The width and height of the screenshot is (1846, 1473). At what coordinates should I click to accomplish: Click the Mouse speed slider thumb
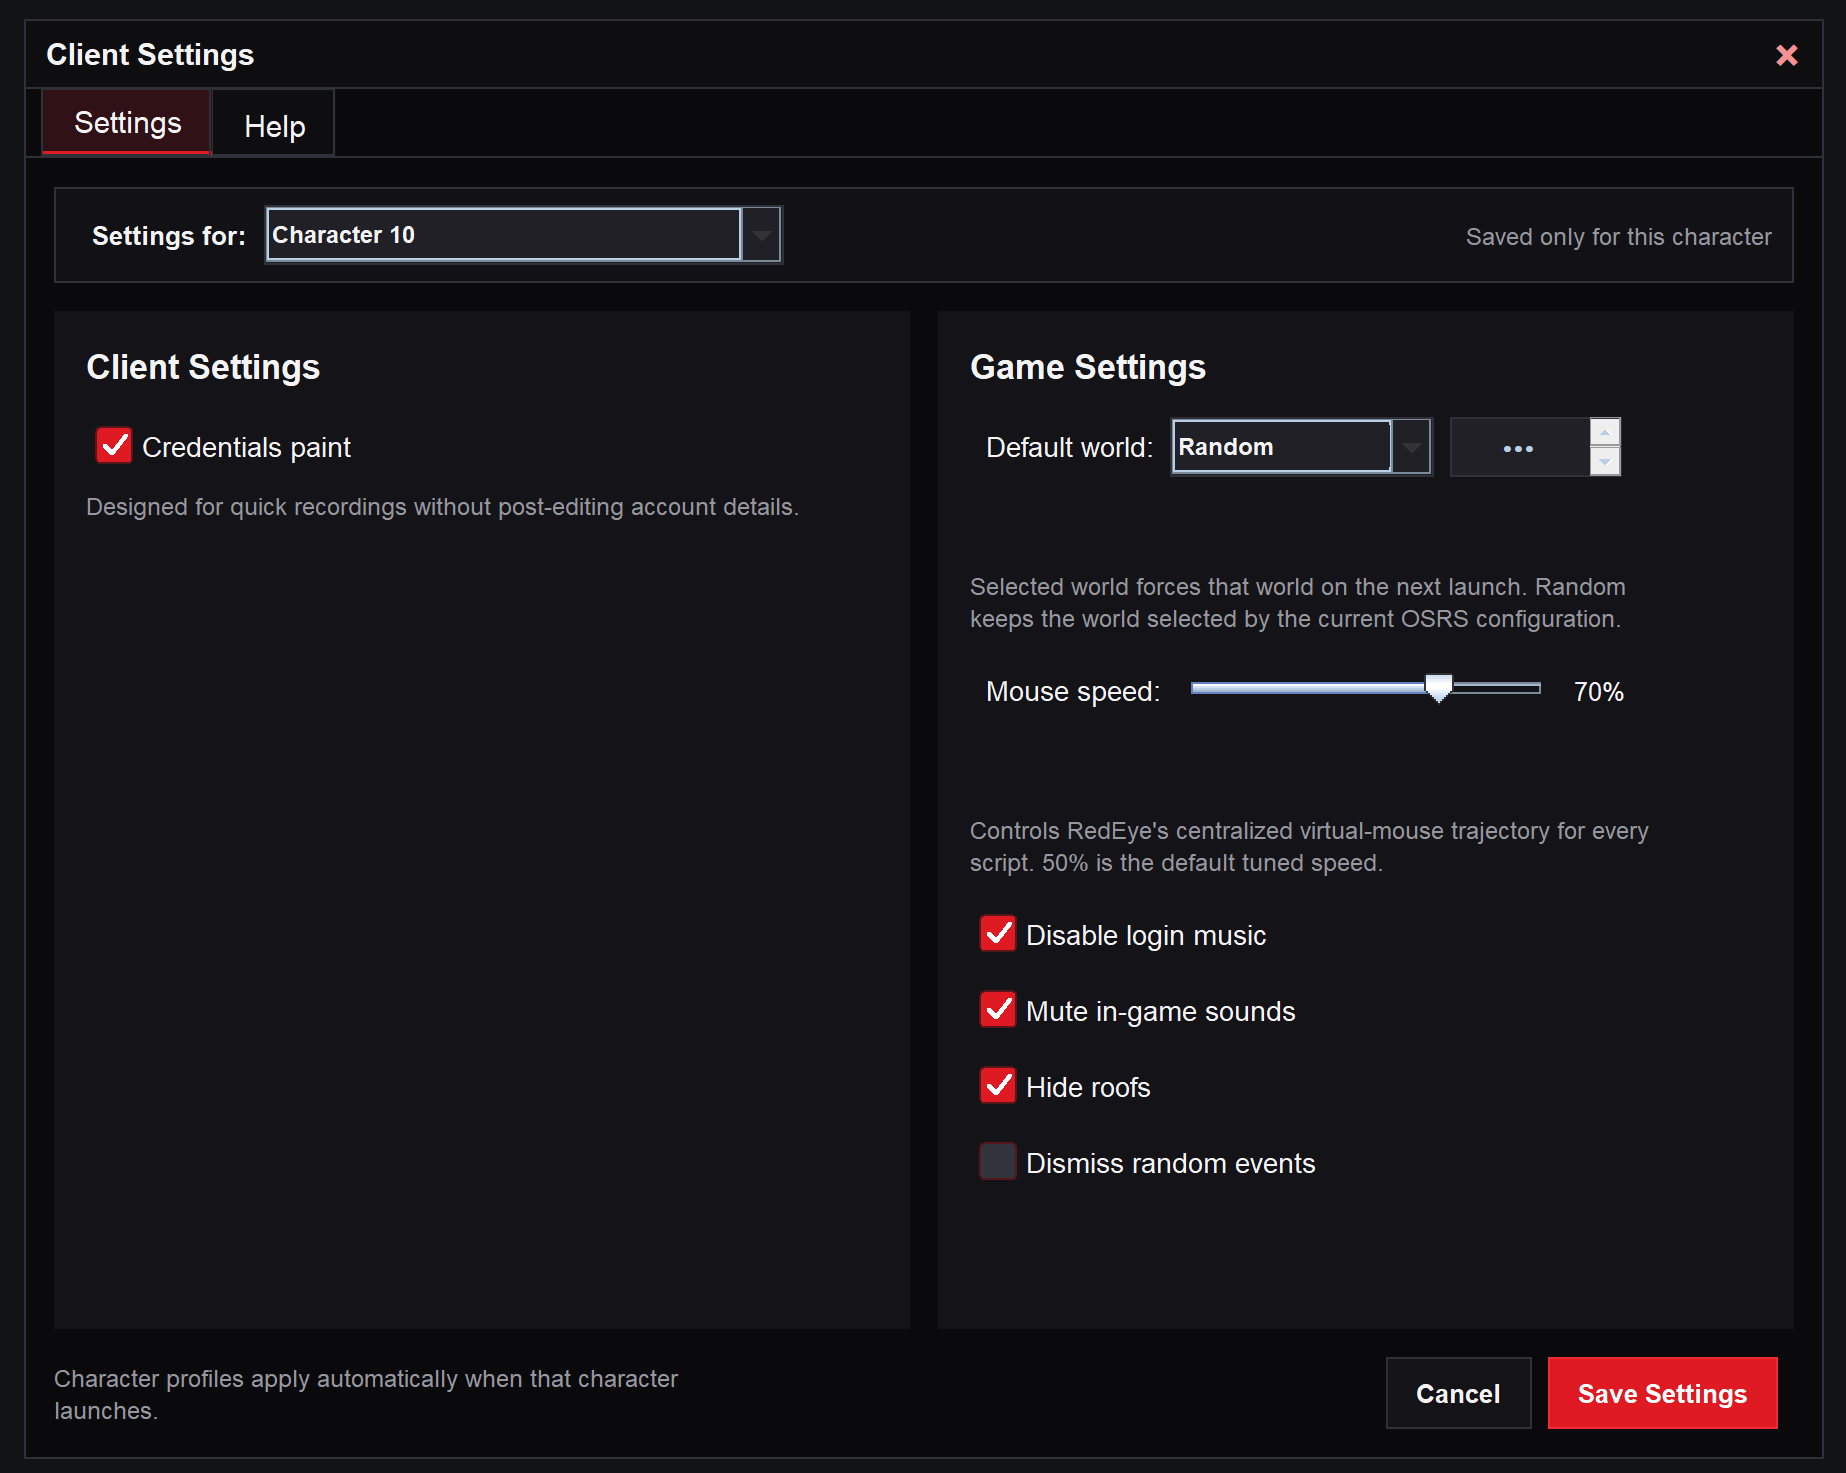click(1438, 687)
